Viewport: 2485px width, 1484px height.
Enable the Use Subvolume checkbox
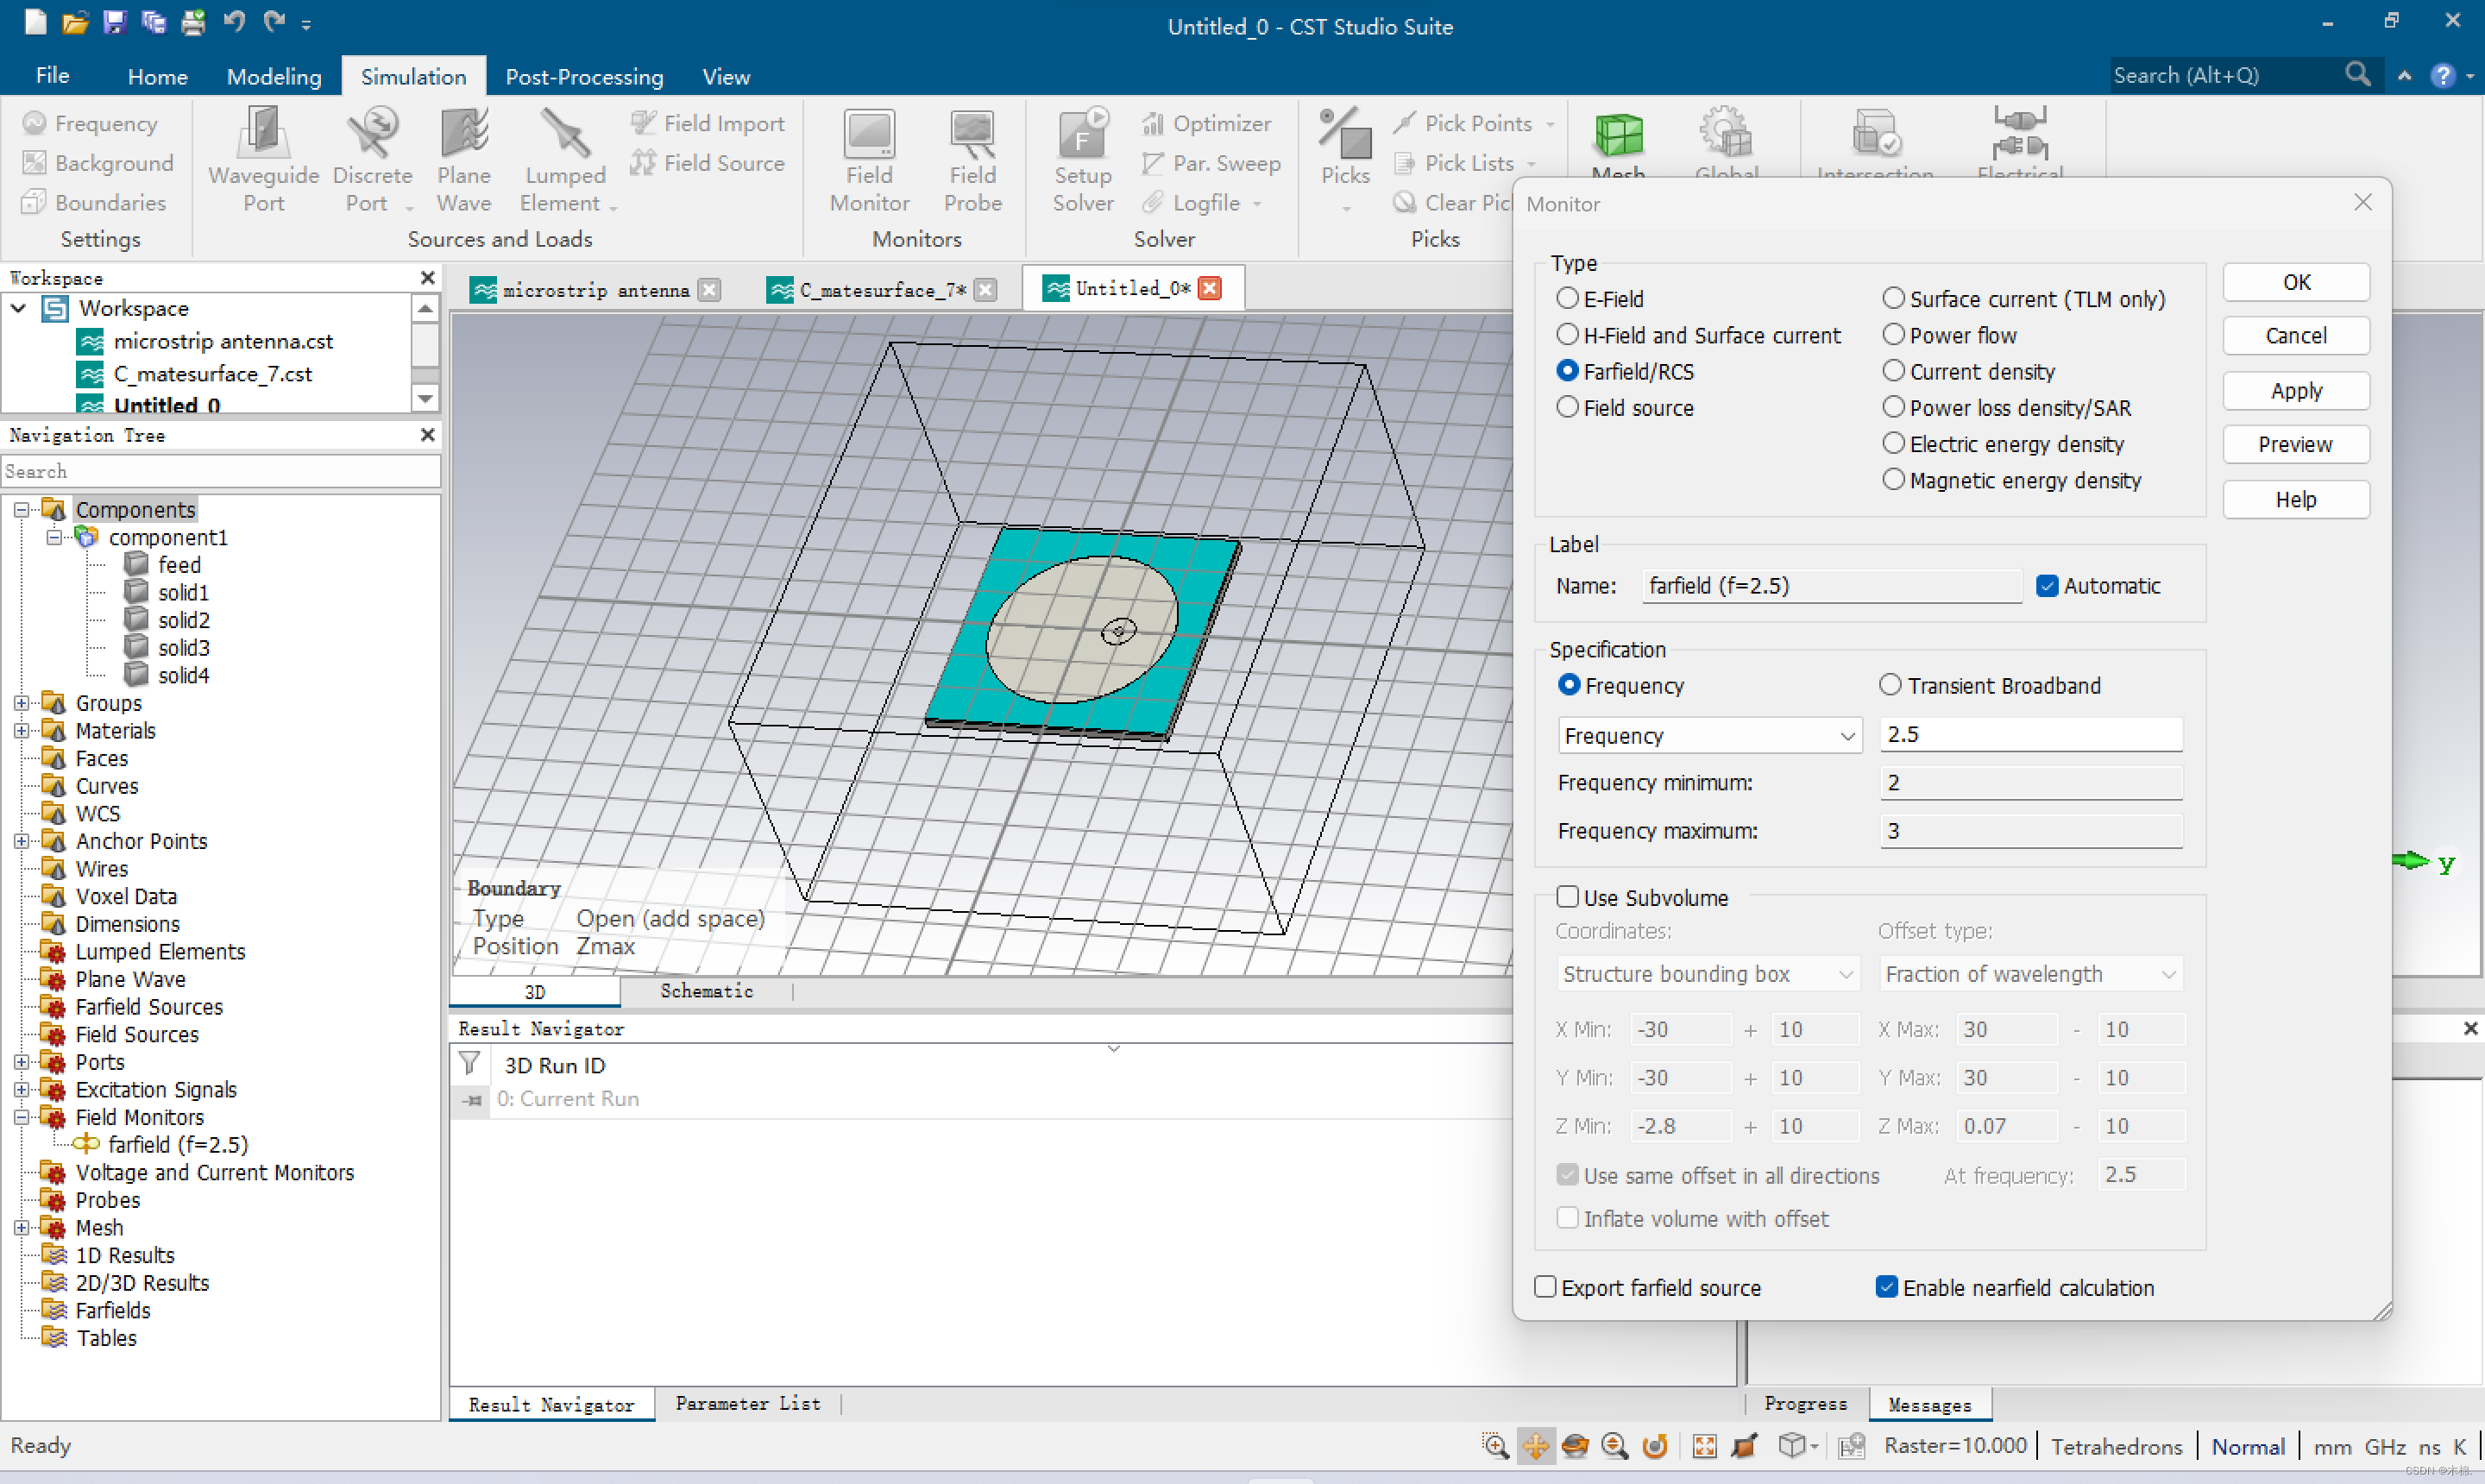(x=1568, y=897)
